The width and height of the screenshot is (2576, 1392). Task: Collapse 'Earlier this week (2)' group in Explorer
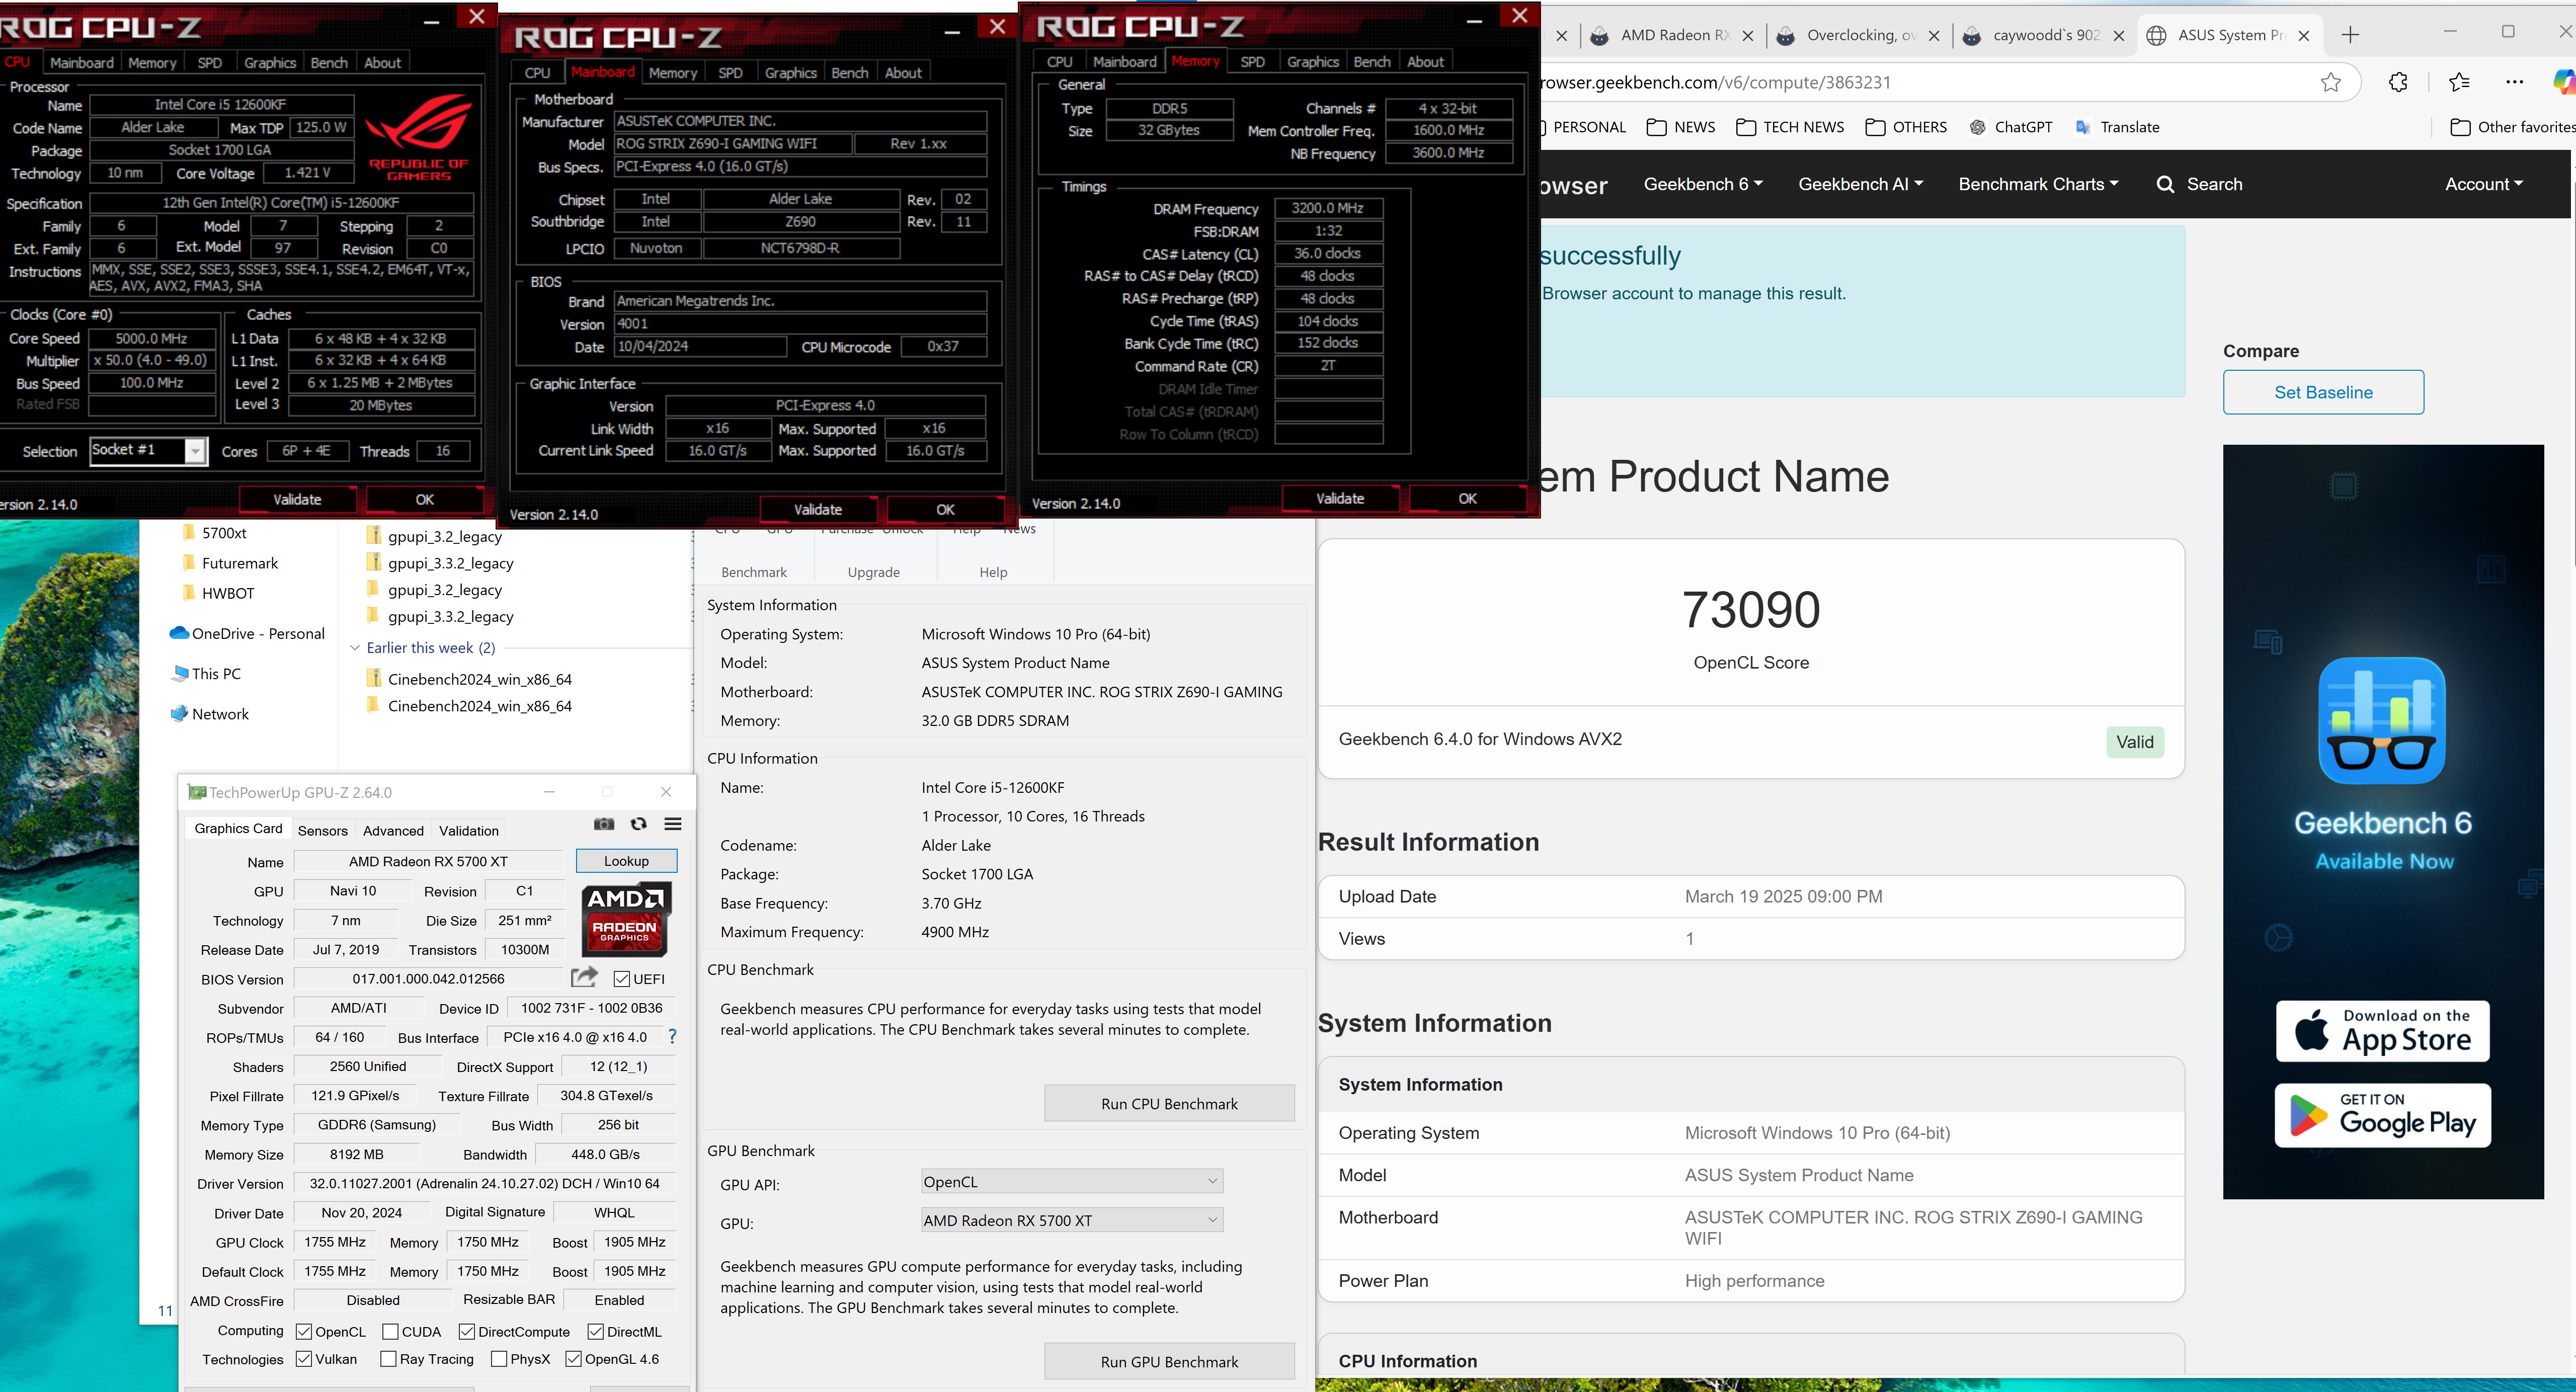pos(354,648)
